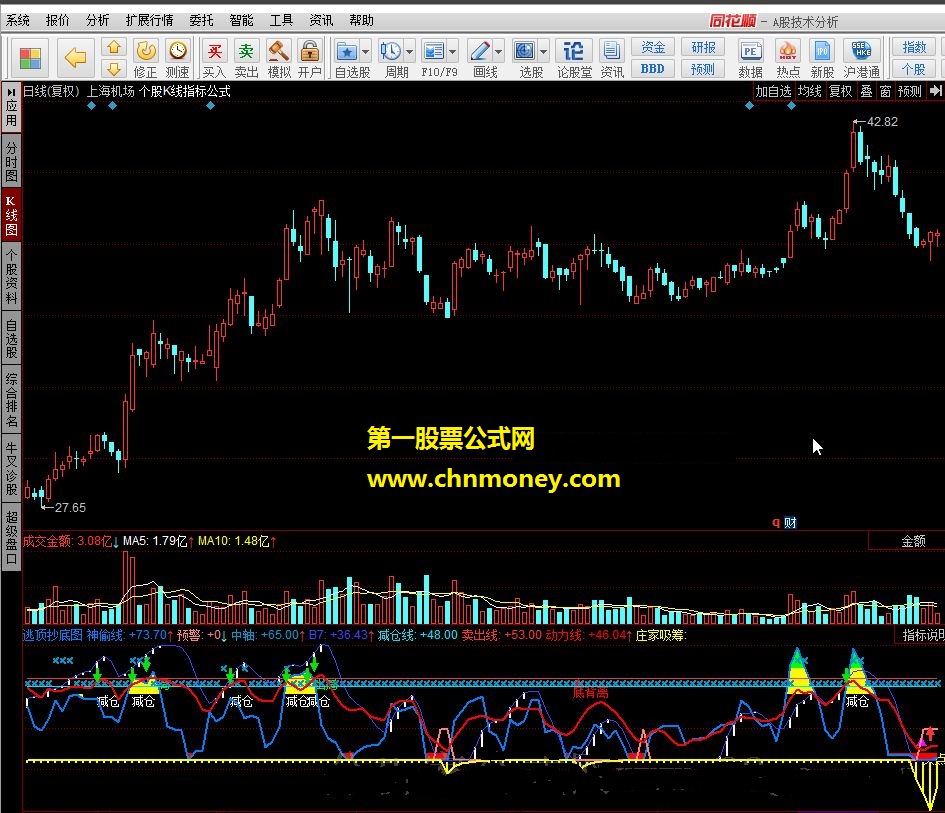This screenshot has height=813, width=945.
Task: Toggle 预测 forecast display
Action: pos(909,91)
